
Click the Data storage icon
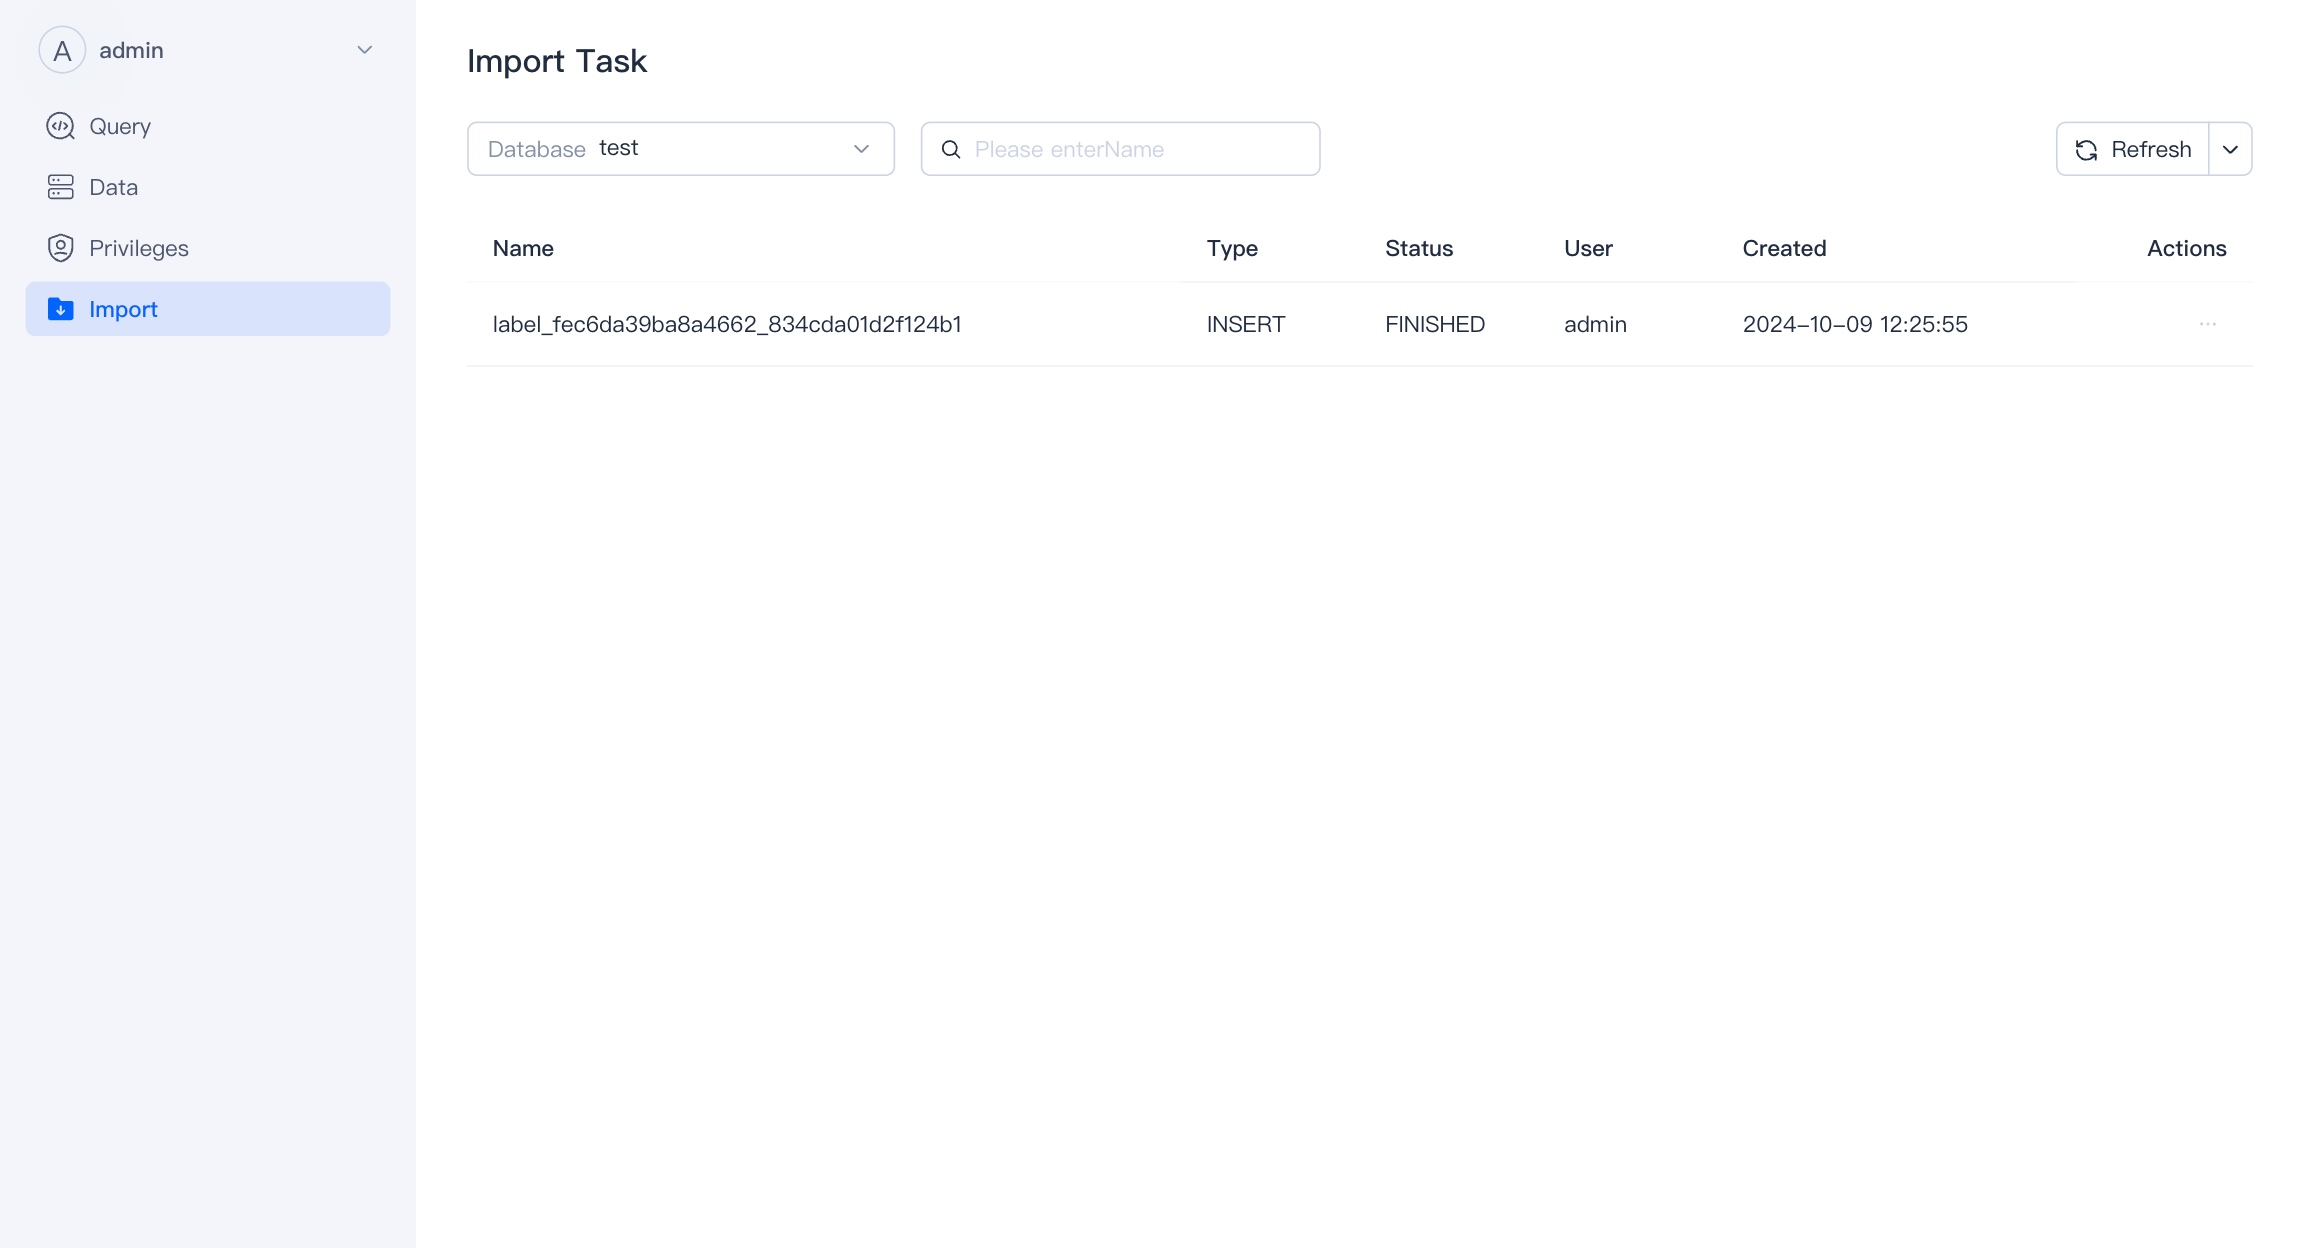[x=60, y=187]
